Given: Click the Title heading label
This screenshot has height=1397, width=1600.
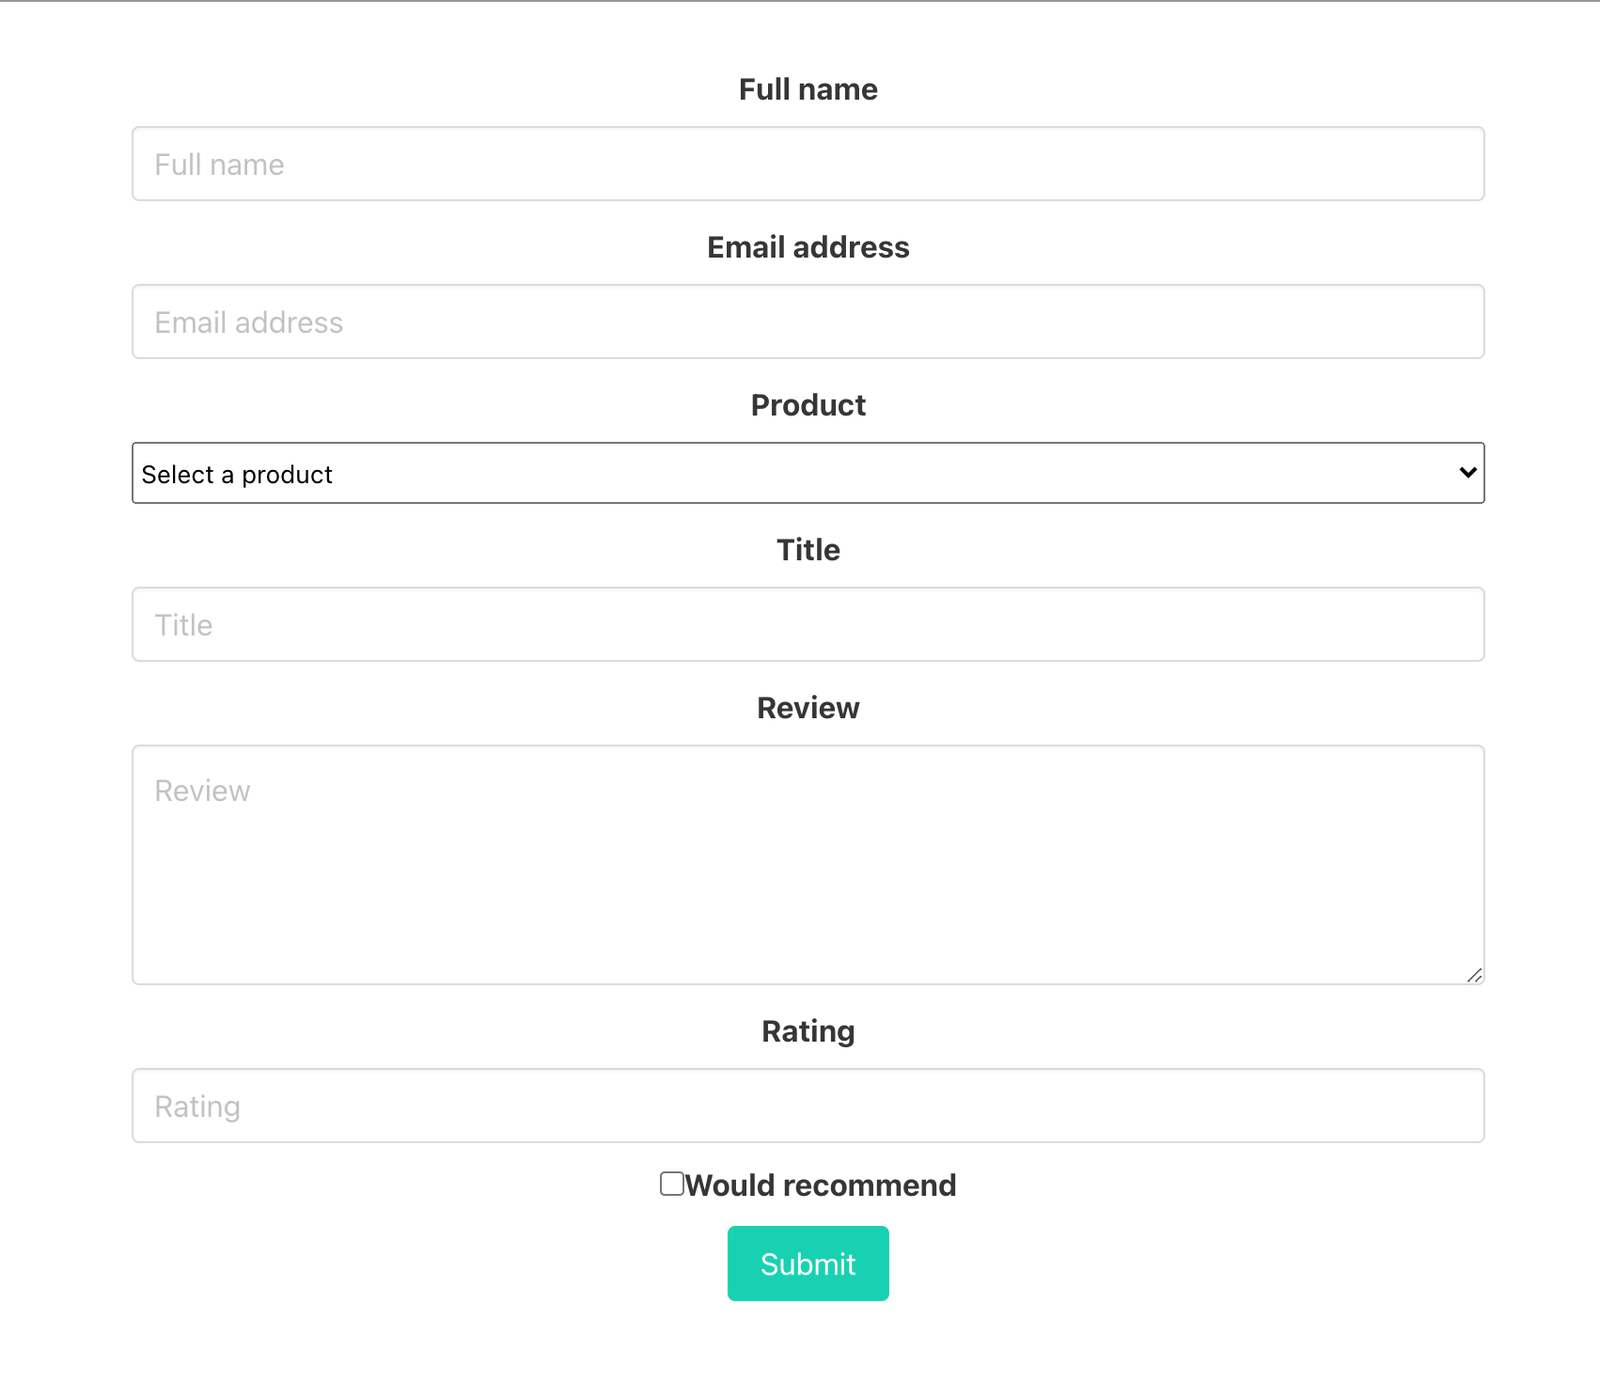Looking at the screenshot, I should point(807,549).
